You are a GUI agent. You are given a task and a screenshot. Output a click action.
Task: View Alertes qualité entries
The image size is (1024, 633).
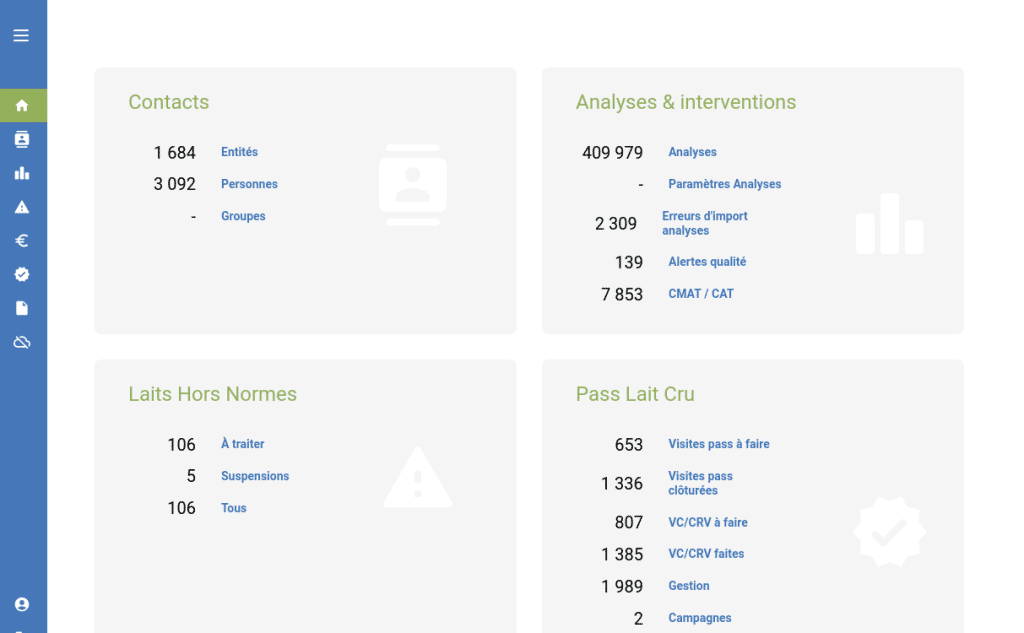[x=707, y=262]
